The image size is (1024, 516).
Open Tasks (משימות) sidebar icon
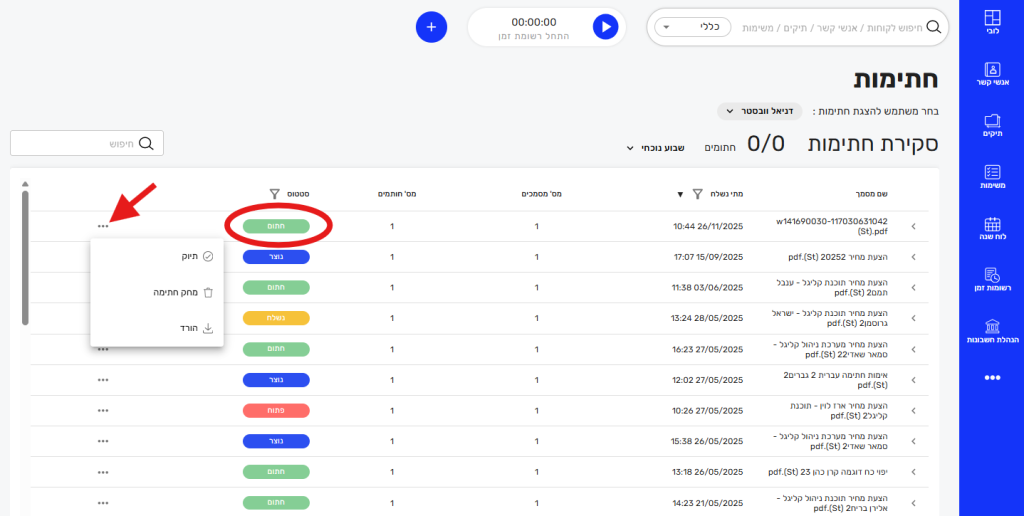991,178
